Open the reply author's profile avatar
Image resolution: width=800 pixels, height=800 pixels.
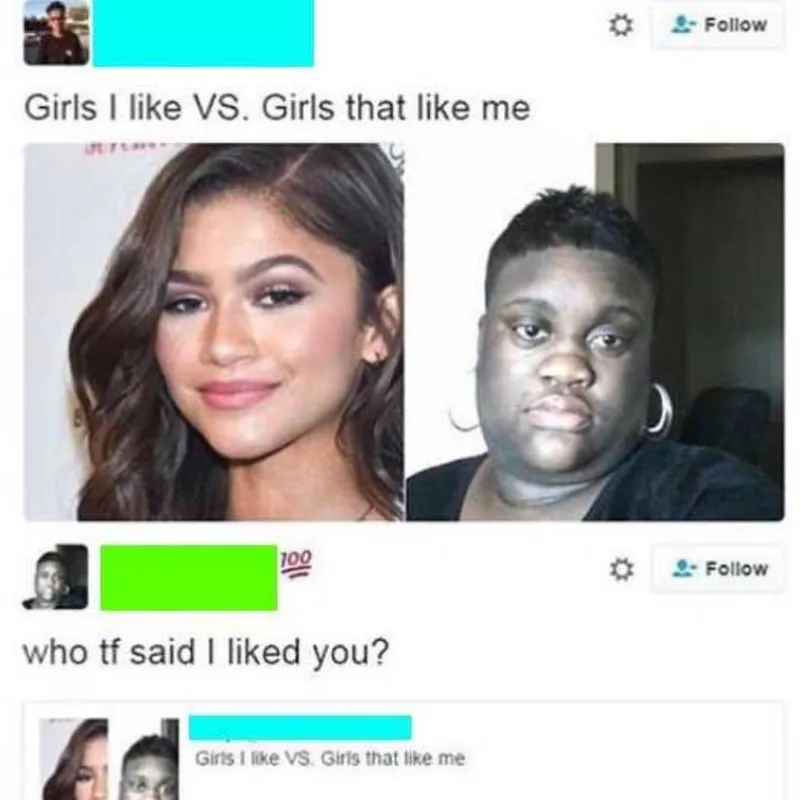pos(55,577)
